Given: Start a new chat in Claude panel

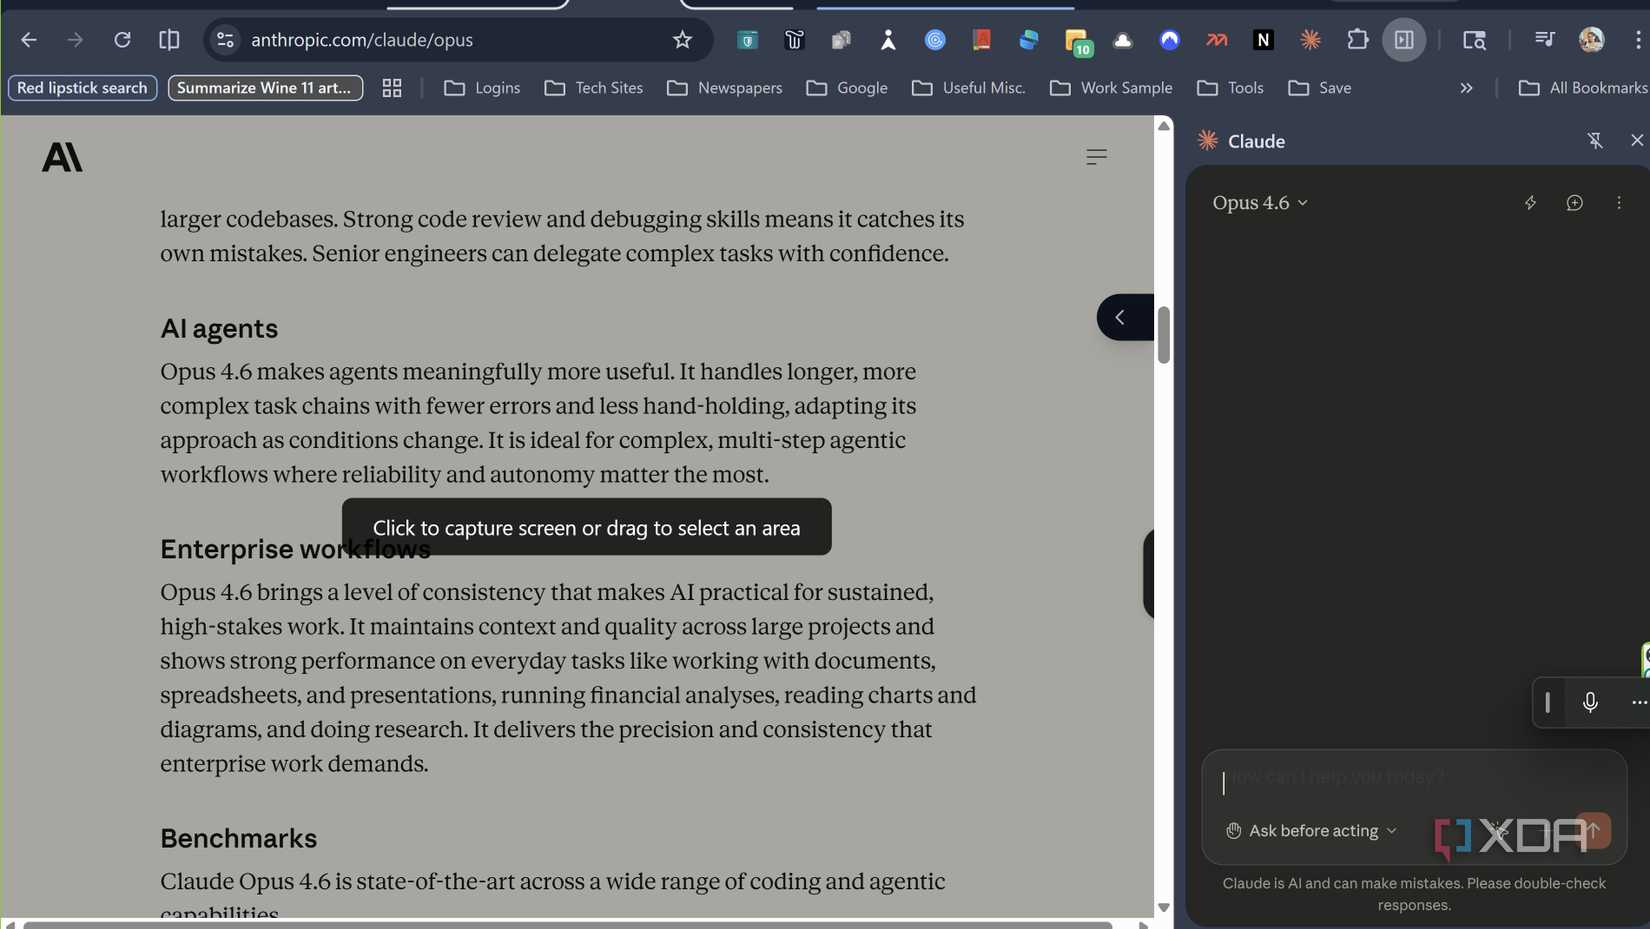Looking at the screenshot, I should [x=1574, y=203].
